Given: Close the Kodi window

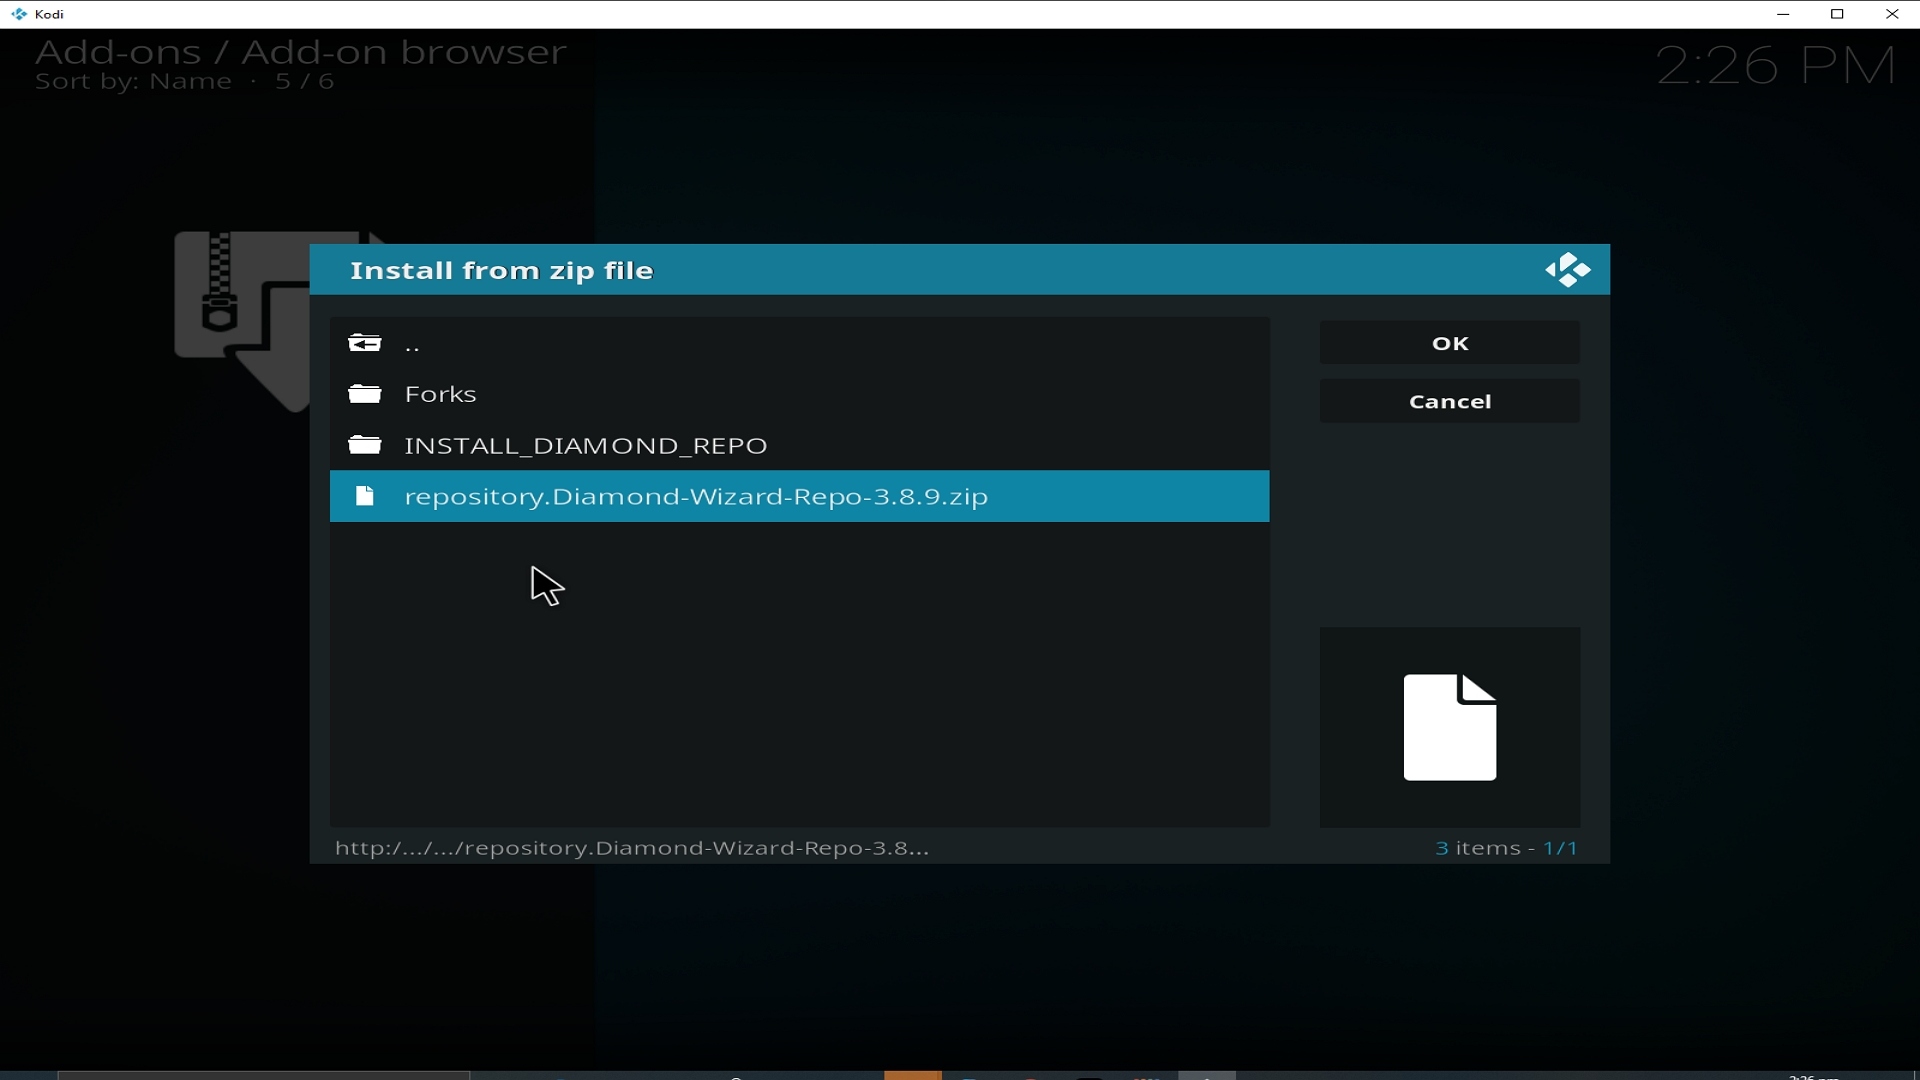Looking at the screenshot, I should click(1892, 14).
